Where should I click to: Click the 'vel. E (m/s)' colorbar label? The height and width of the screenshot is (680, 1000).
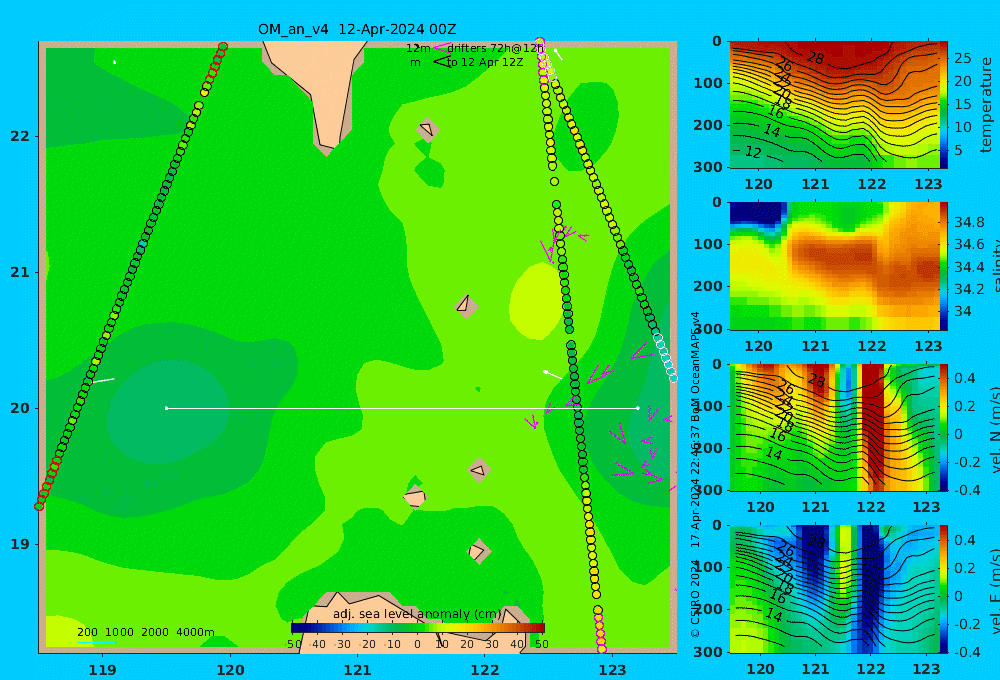(x=994, y=593)
